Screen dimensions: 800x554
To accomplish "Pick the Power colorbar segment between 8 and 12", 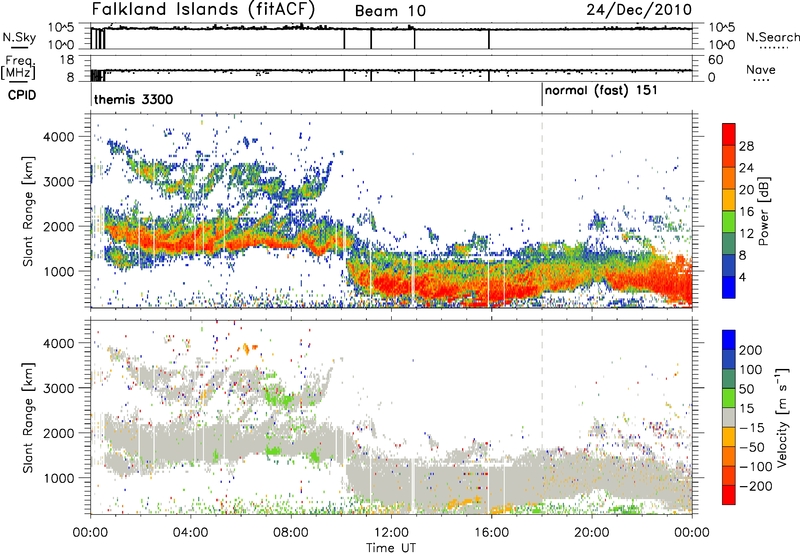I will [729, 243].
